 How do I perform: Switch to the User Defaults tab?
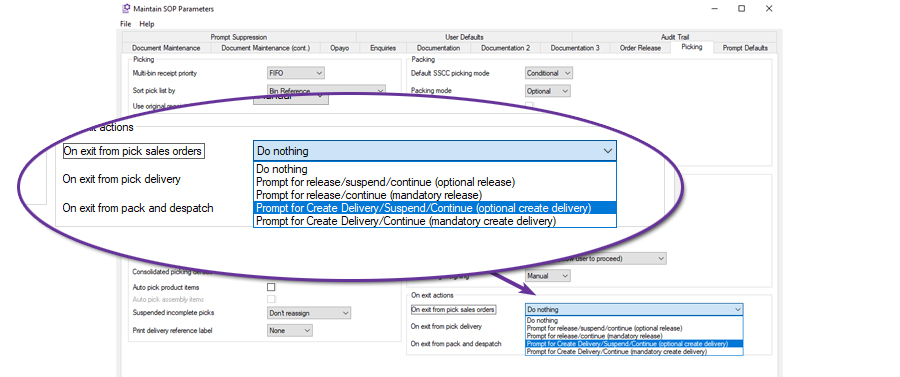coord(464,37)
